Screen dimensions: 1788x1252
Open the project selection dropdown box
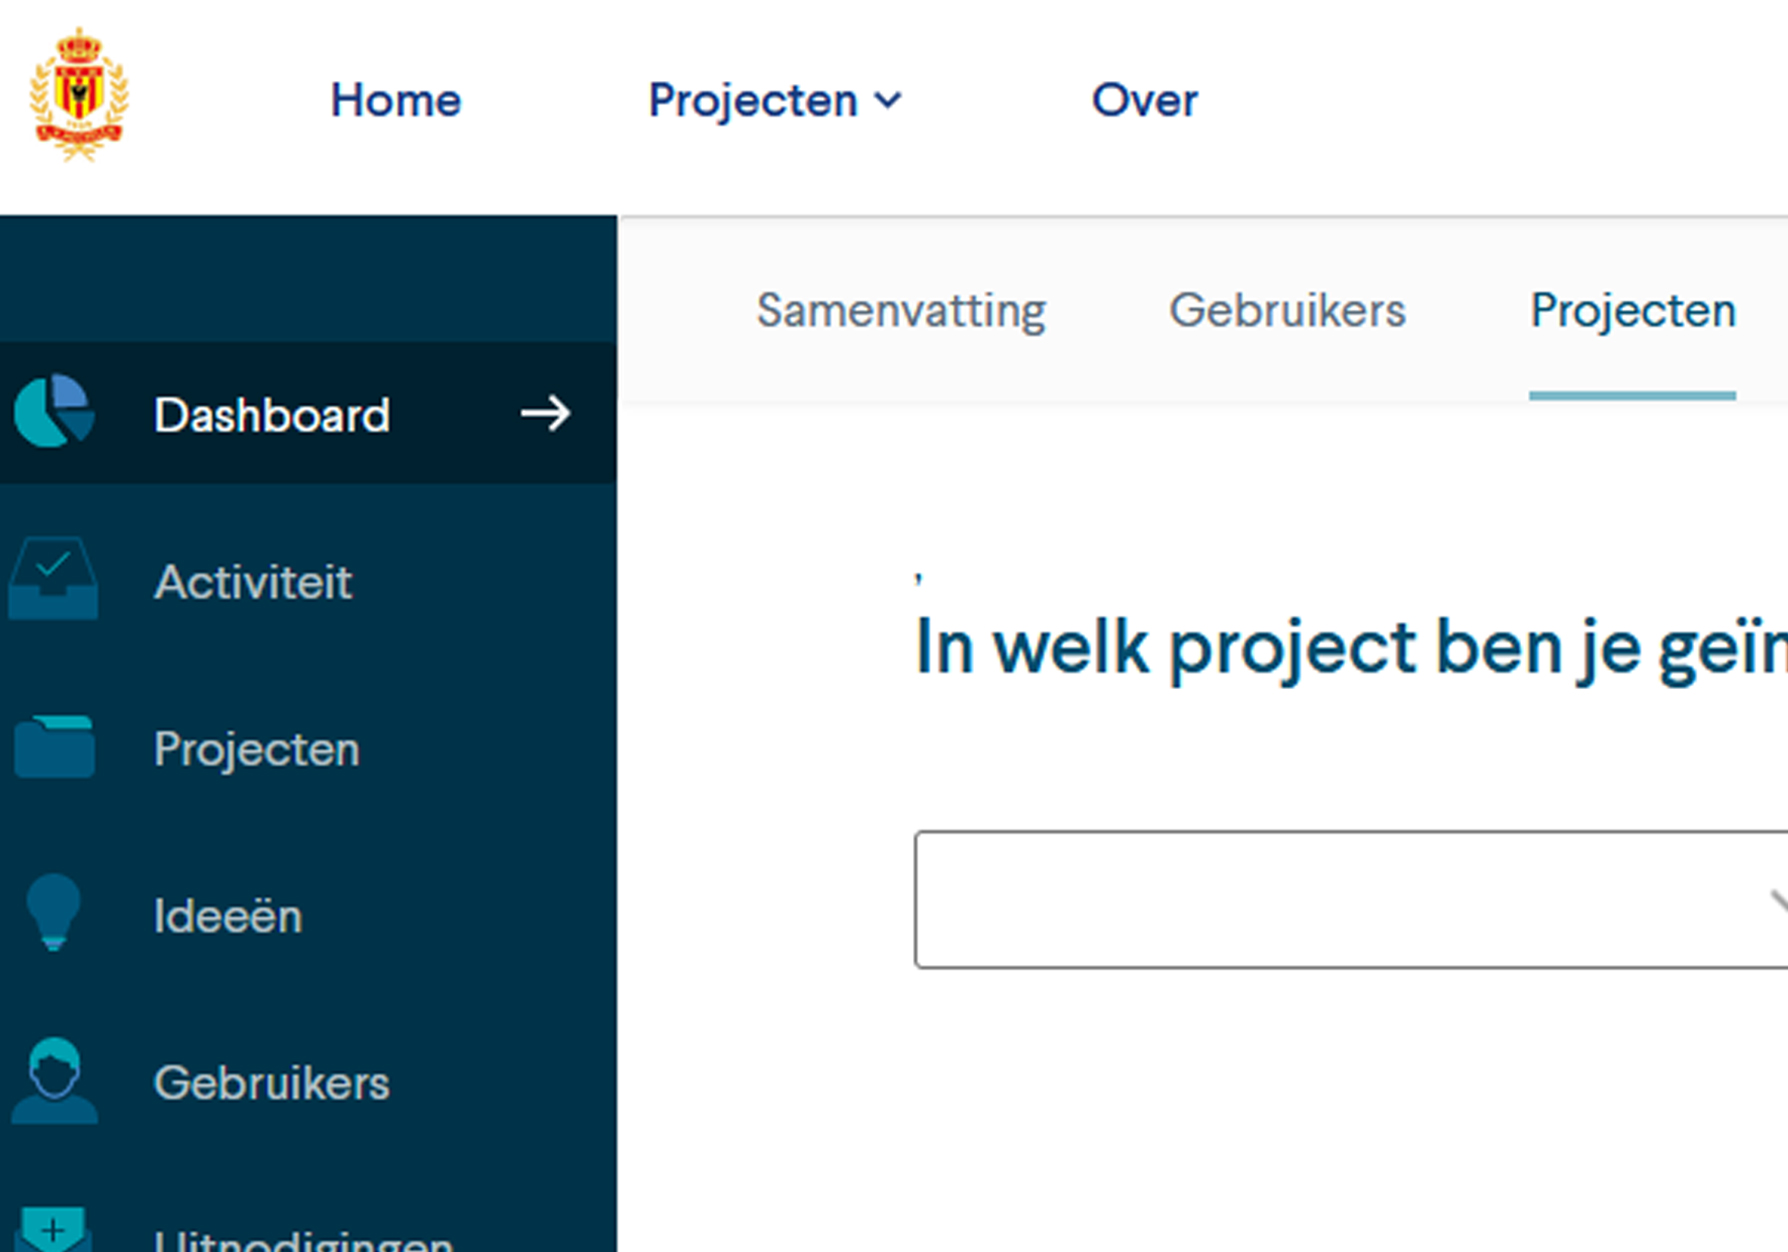(x=1351, y=899)
